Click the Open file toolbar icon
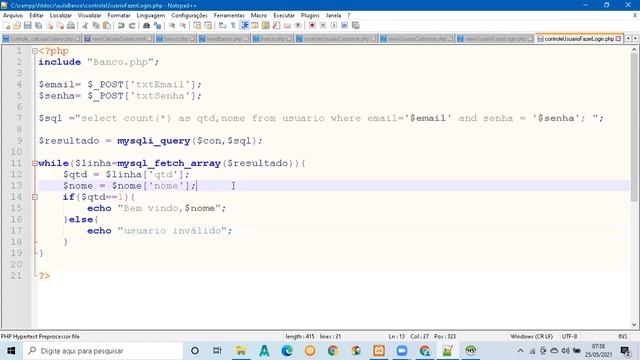The height and width of the screenshot is (360, 640). tap(17, 25)
